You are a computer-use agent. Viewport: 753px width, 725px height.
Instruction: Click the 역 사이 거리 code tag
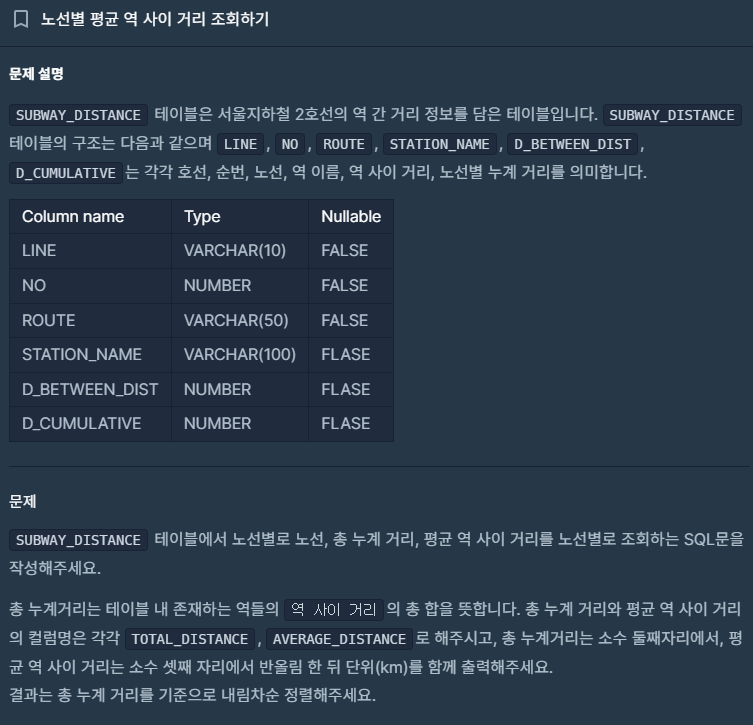(x=334, y=610)
